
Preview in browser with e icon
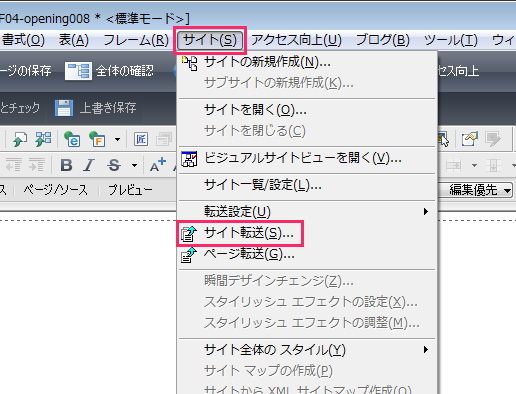pyautogui.click(x=72, y=139)
